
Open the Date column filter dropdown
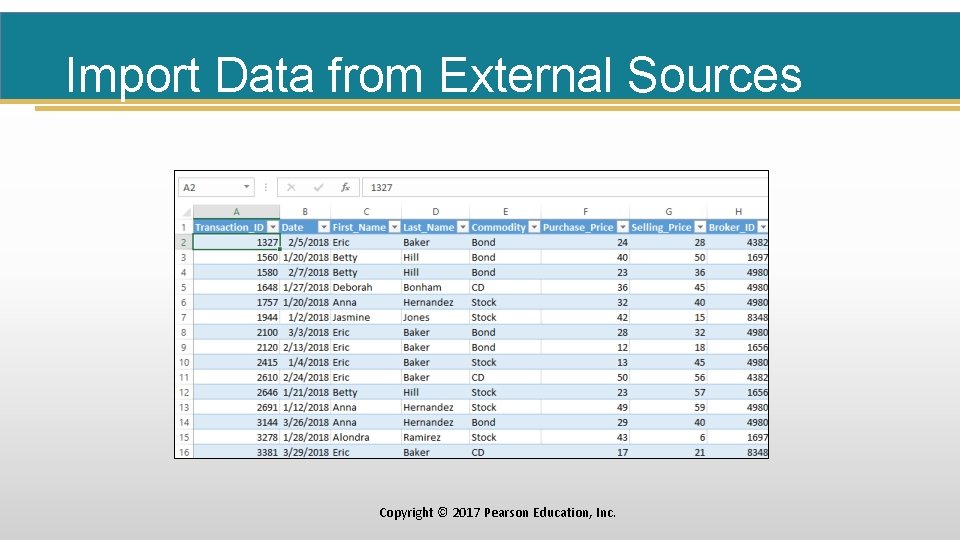[x=324, y=227]
